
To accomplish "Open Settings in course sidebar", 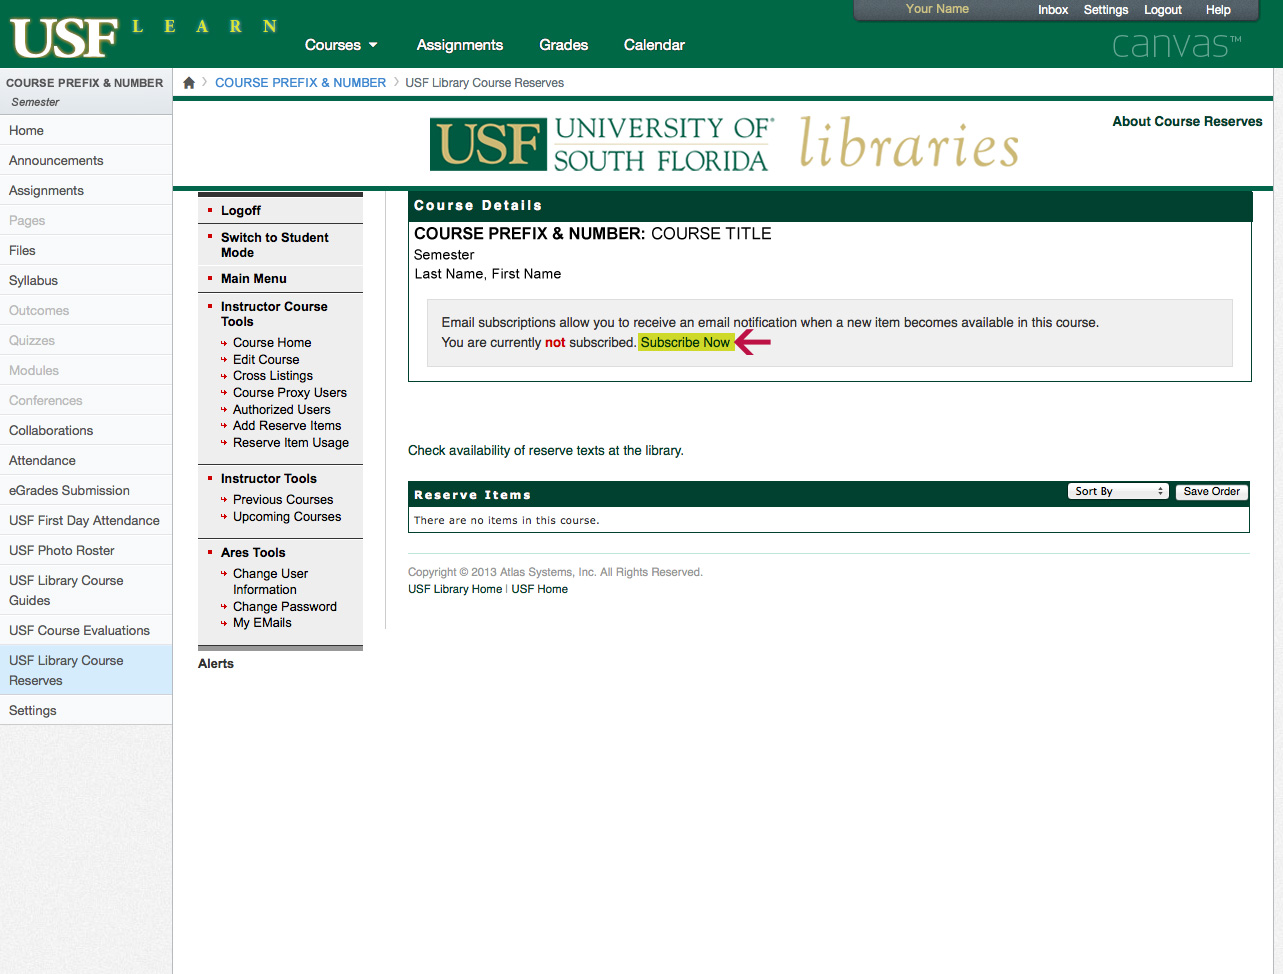I will [x=86, y=710].
